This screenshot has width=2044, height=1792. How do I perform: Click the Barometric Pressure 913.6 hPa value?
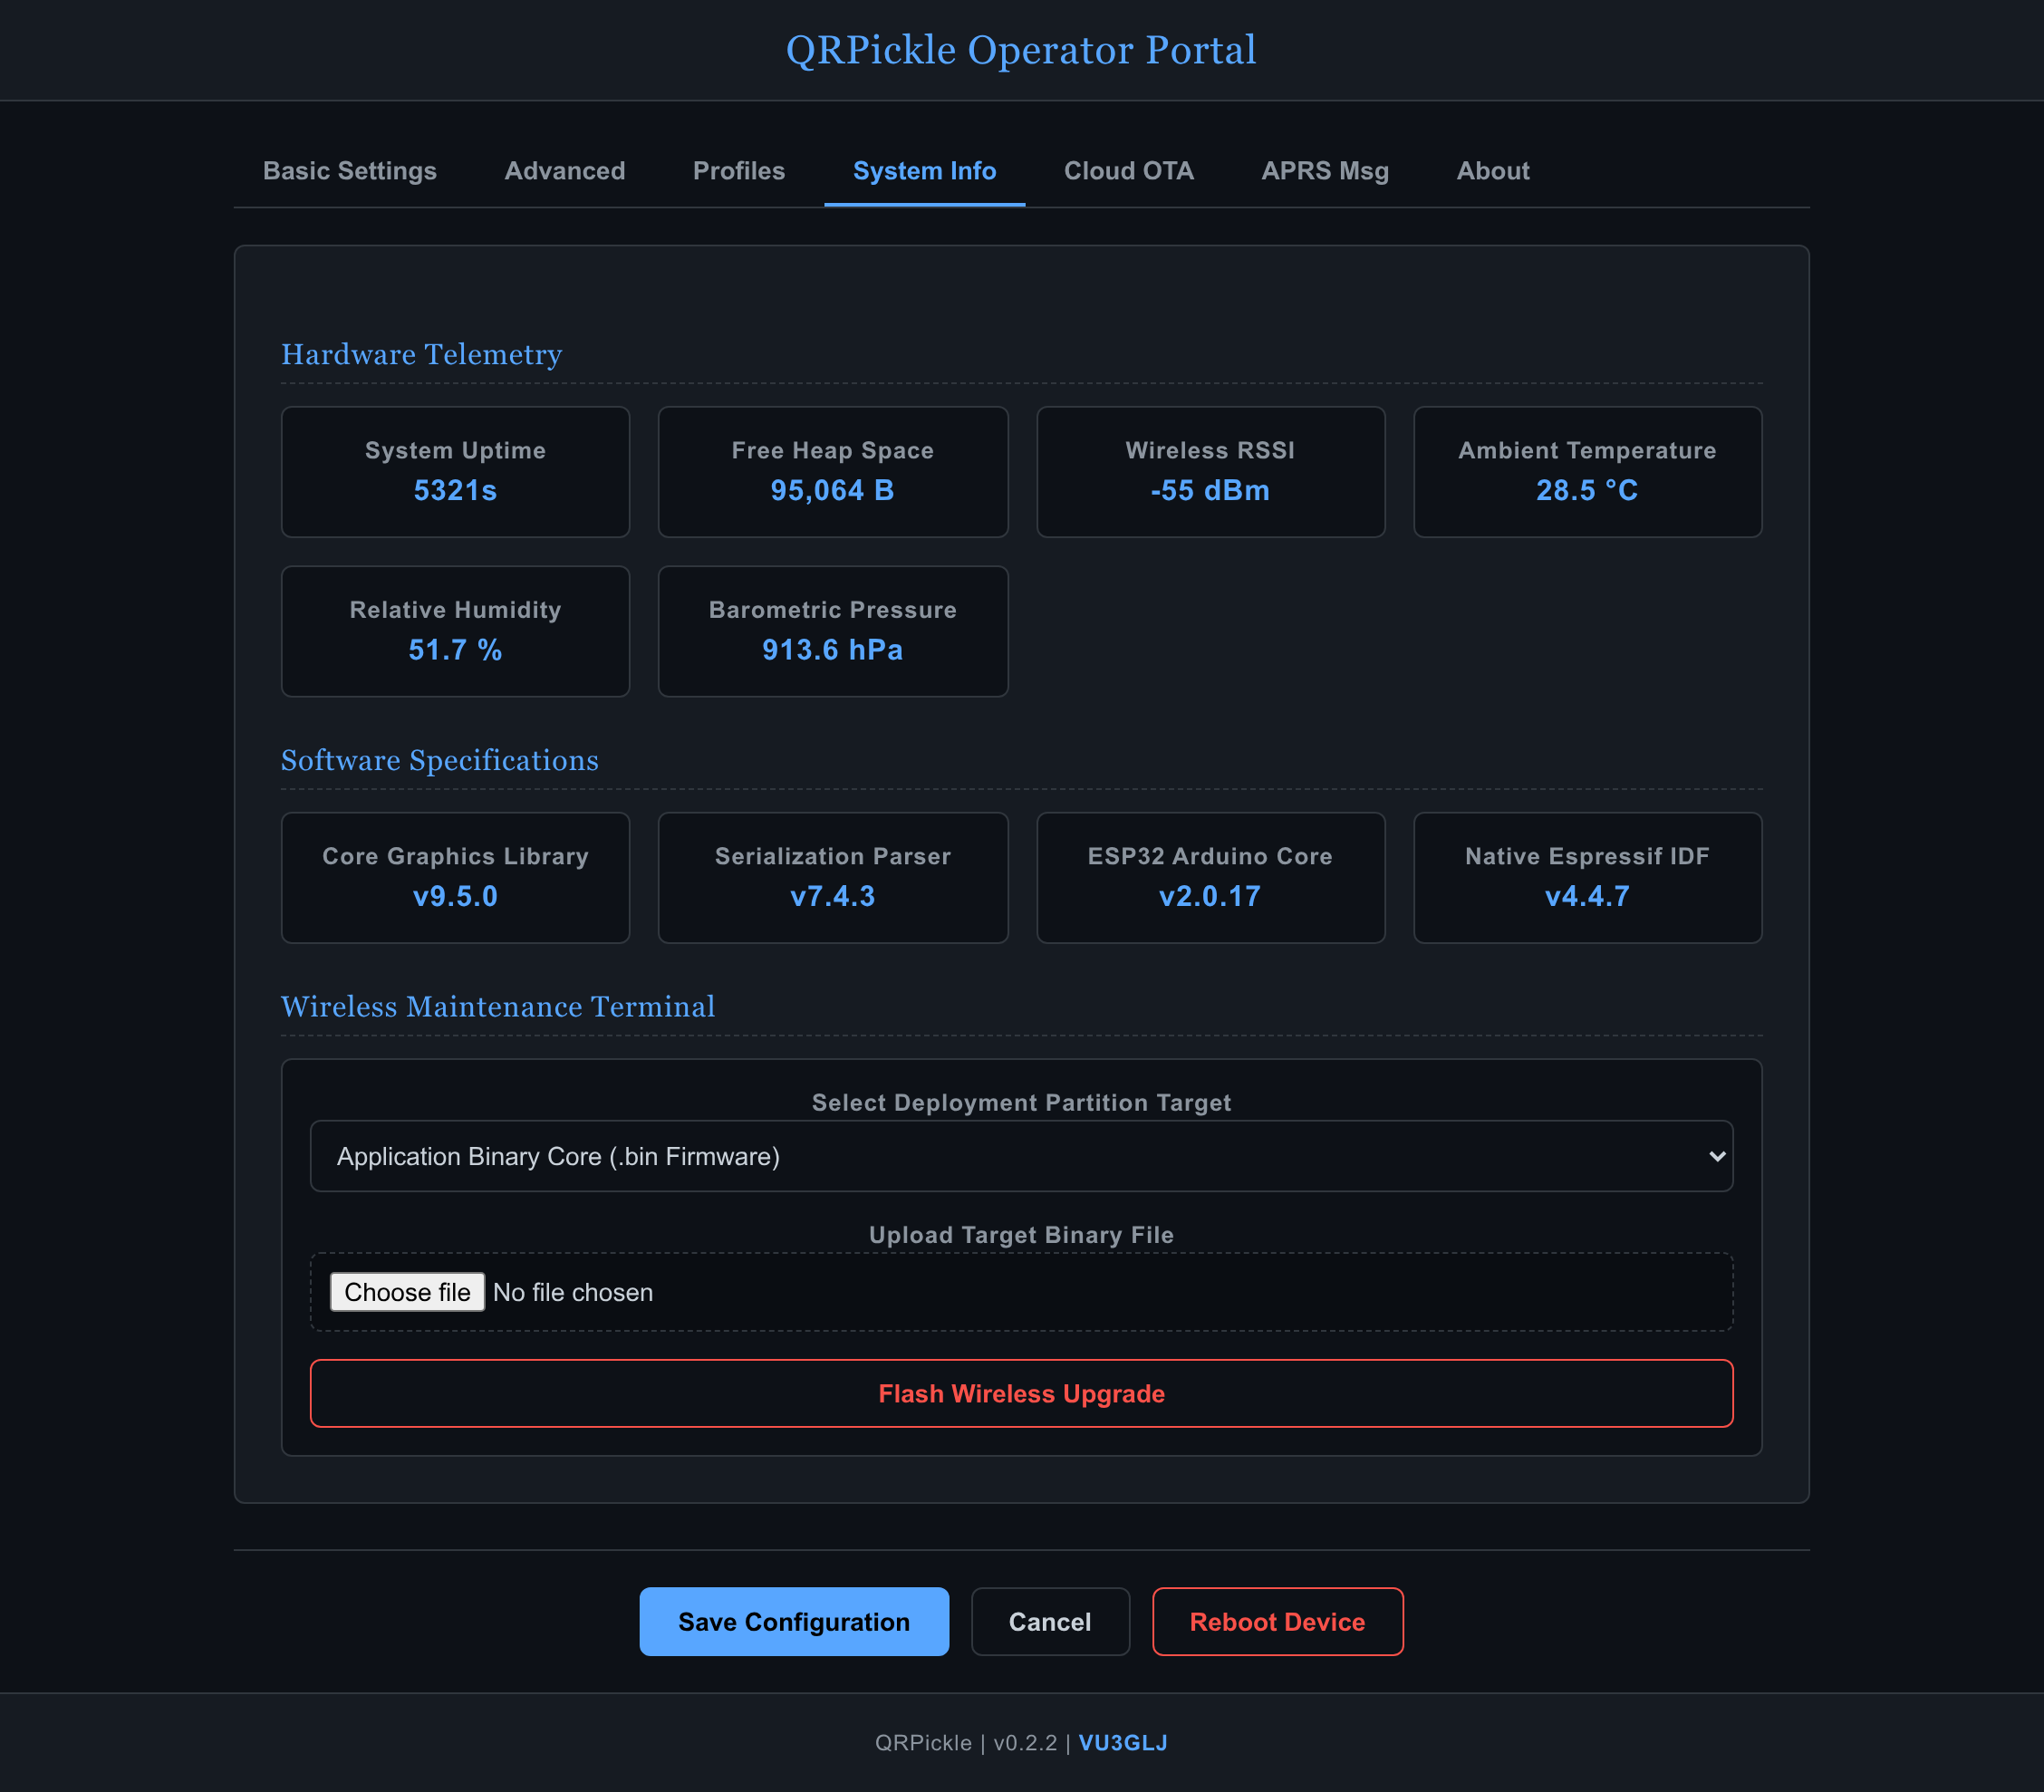pyautogui.click(x=832, y=650)
